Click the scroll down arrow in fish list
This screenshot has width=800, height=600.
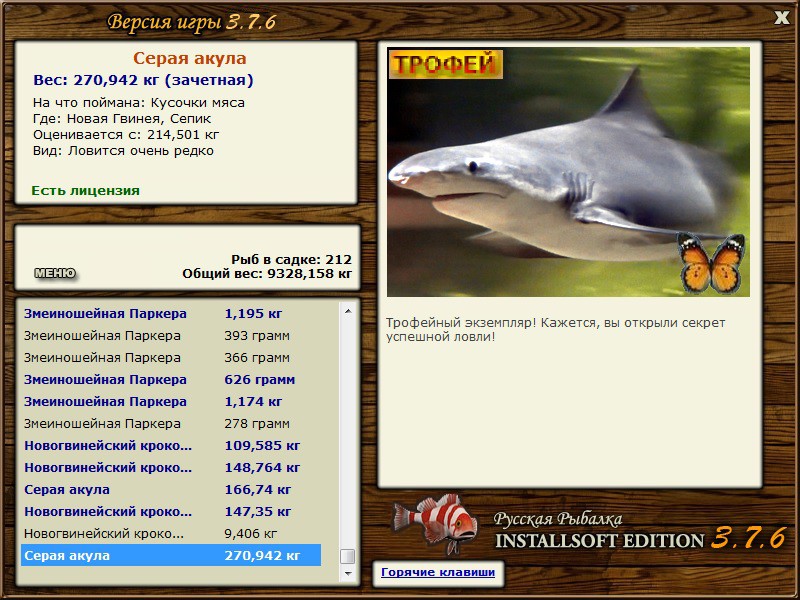pos(348,574)
